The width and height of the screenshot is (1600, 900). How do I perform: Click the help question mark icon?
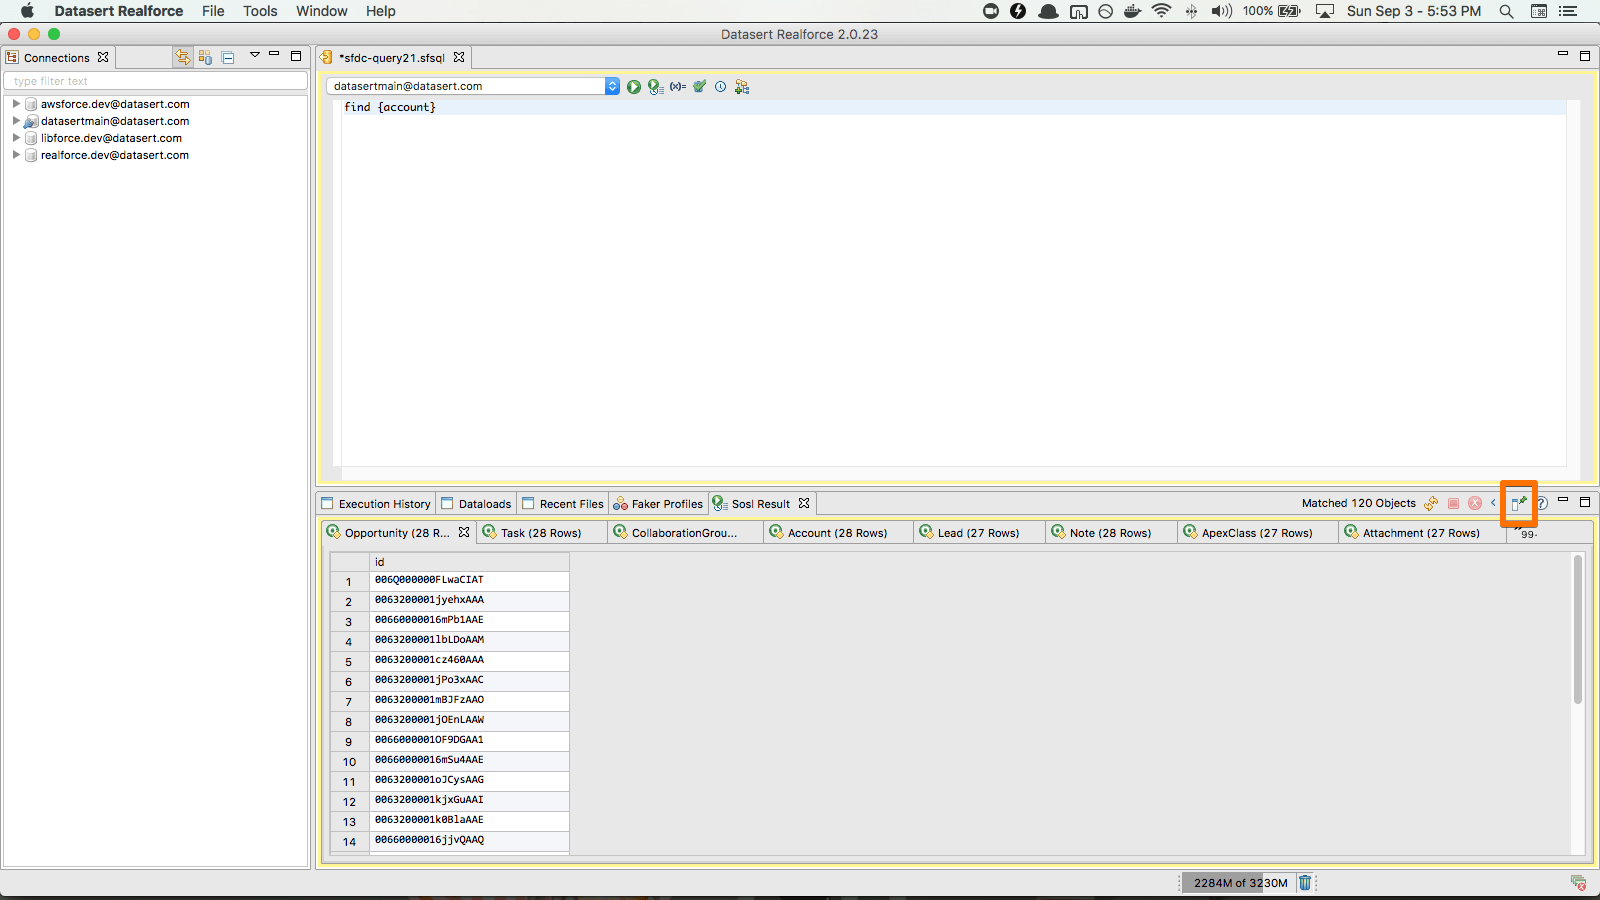tap(1542, 503)
